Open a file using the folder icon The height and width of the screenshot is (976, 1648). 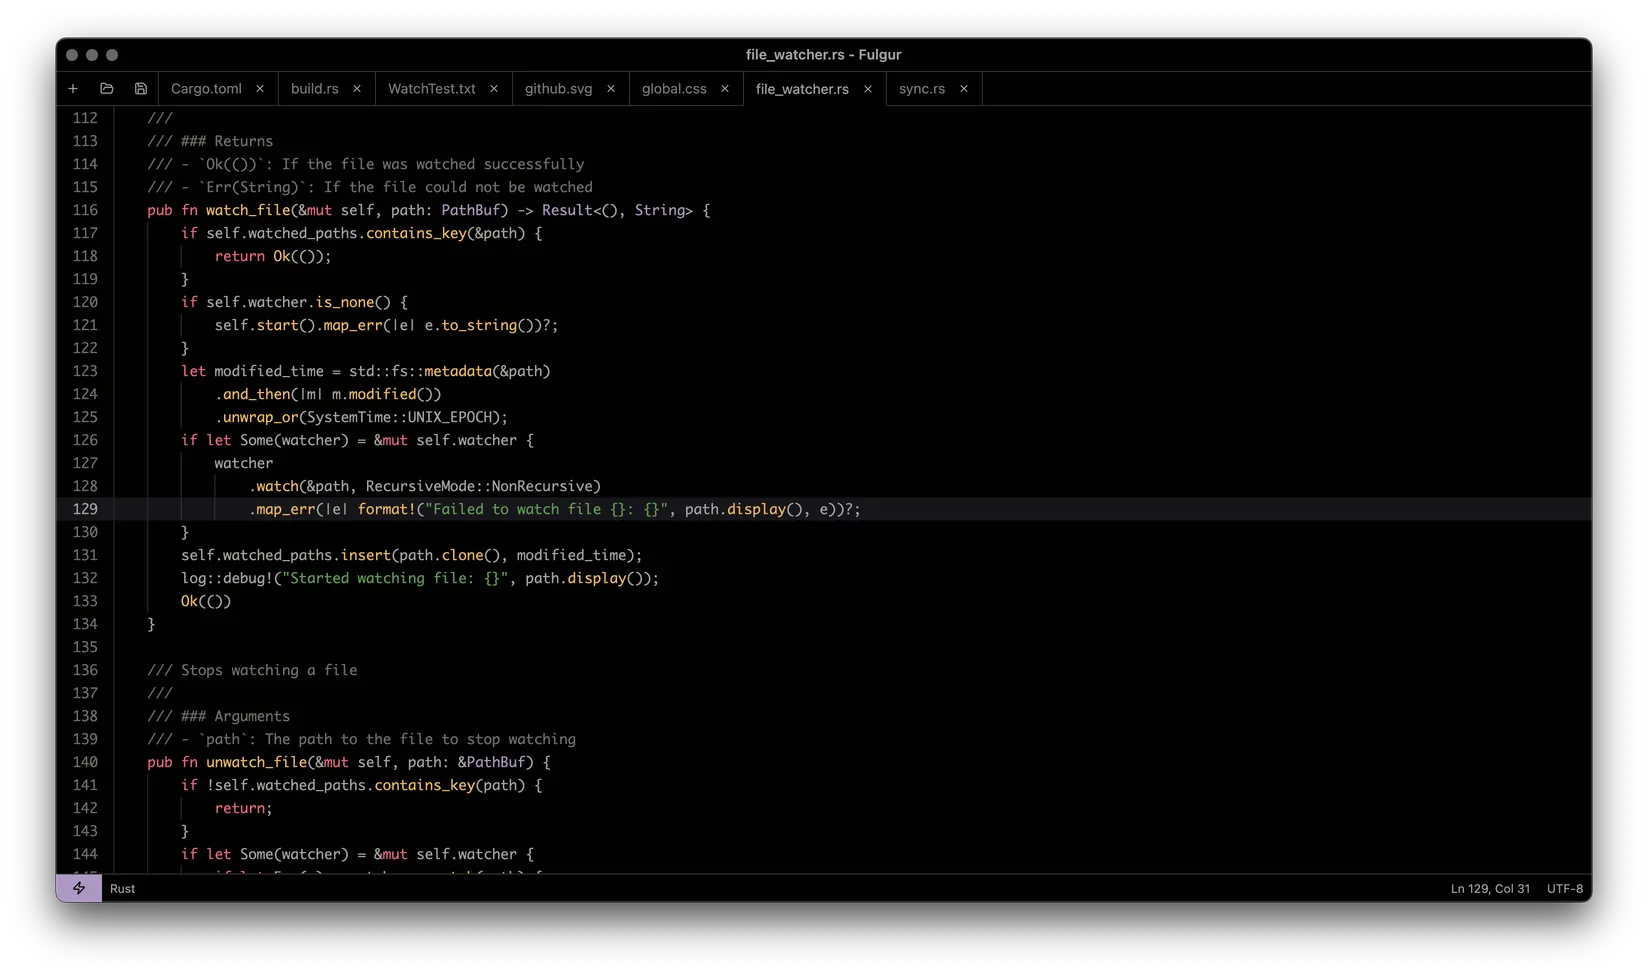pyautogui.click(x=107, y=89)
